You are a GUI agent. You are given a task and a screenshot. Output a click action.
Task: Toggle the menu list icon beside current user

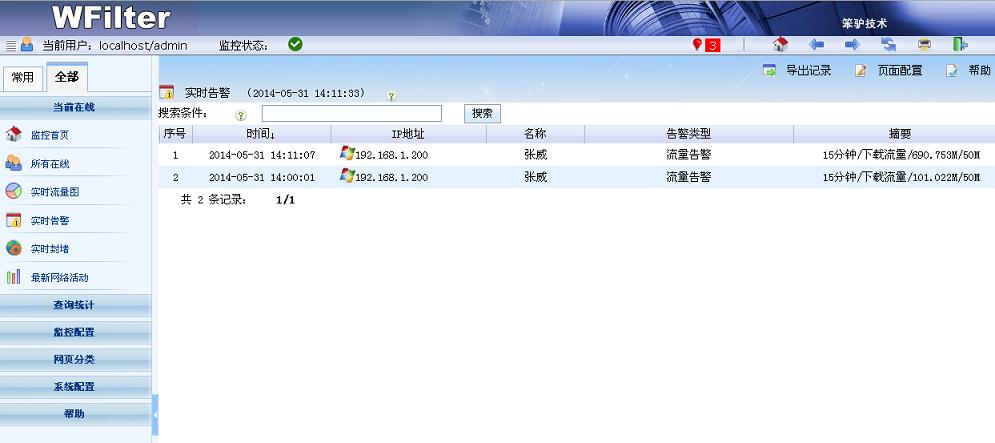(x=11, y=45)
